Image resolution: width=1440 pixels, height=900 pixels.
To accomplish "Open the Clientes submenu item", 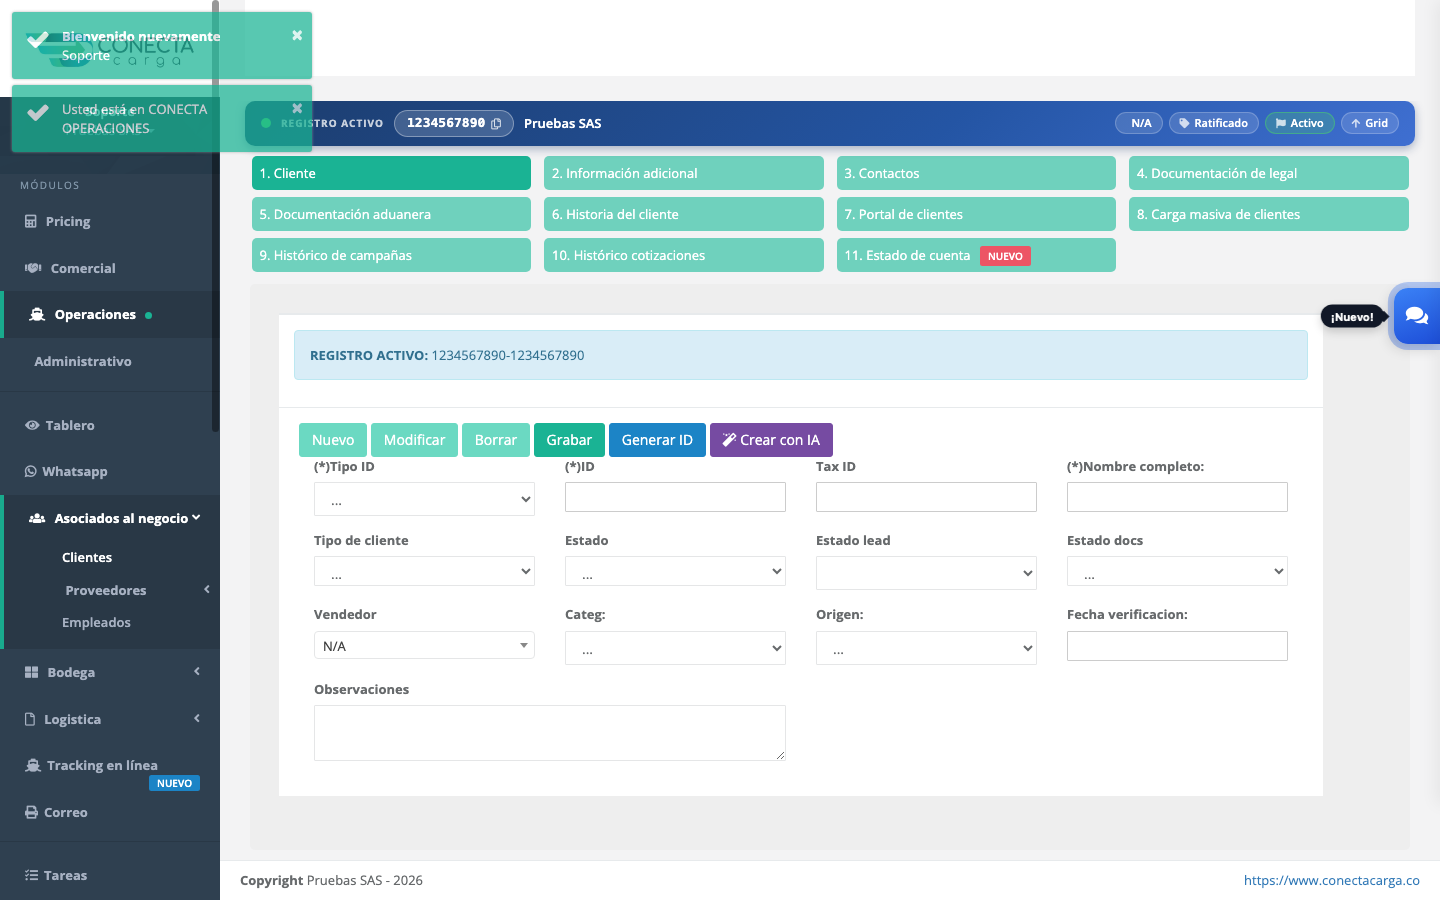I will pyautogui.click(x=87, y=557).
